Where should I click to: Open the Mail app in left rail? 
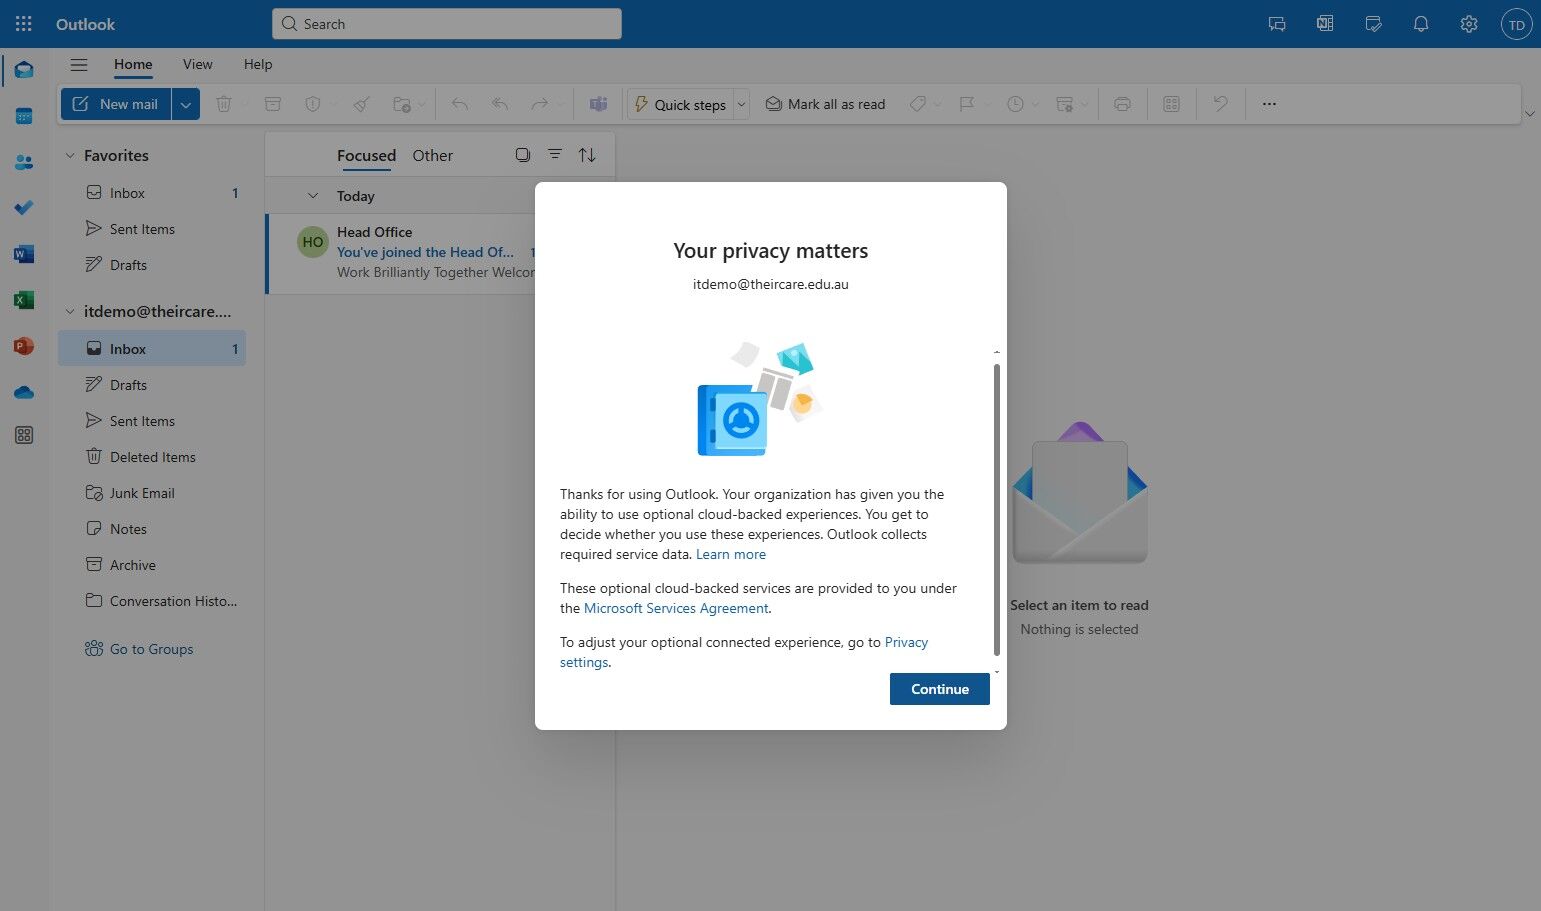24,70
